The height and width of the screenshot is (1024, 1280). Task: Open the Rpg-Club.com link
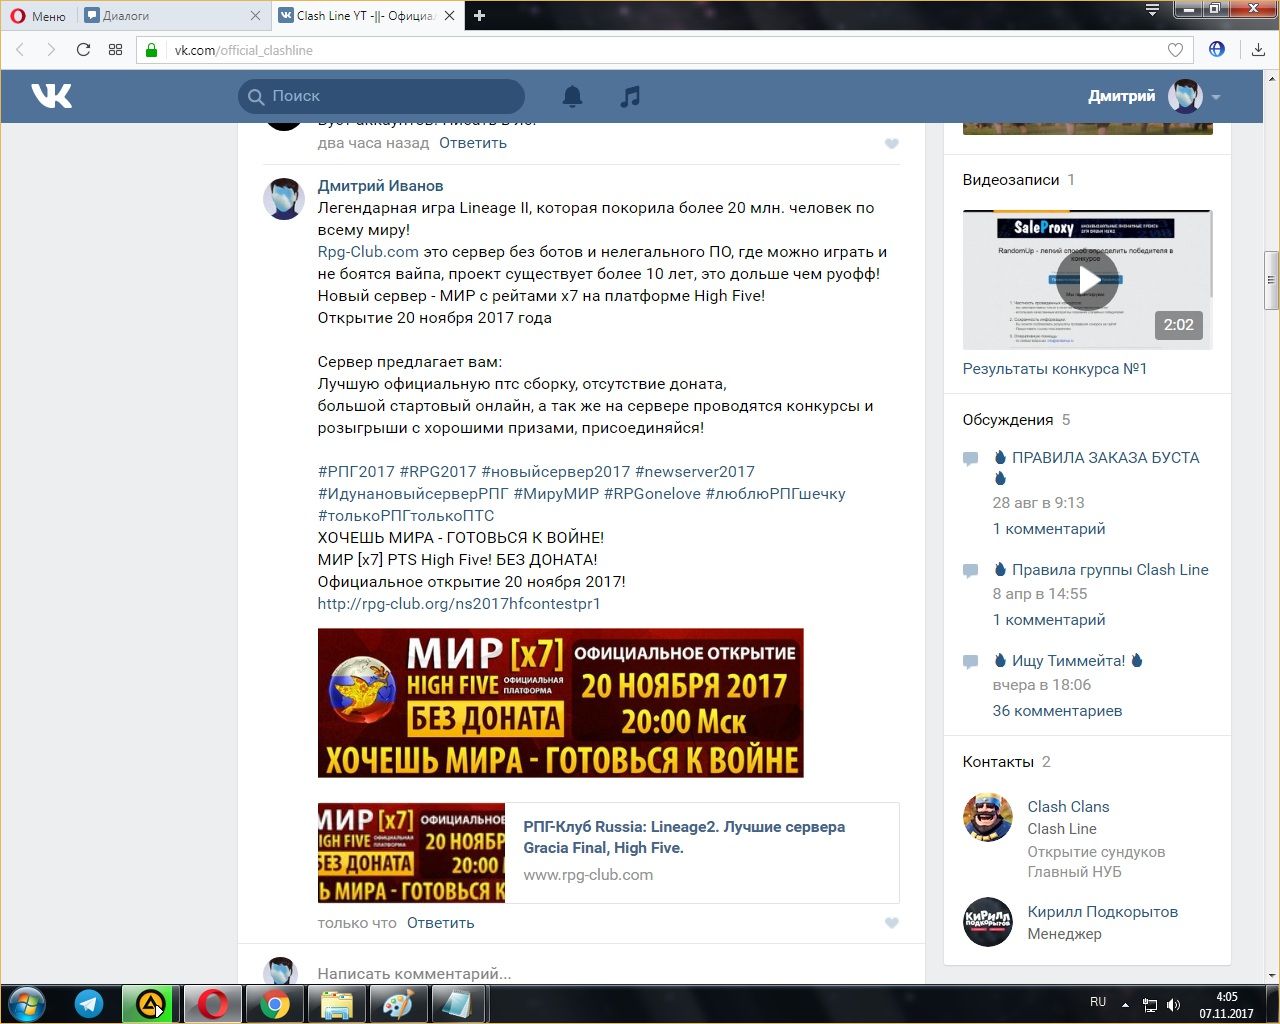coord(368,252)
